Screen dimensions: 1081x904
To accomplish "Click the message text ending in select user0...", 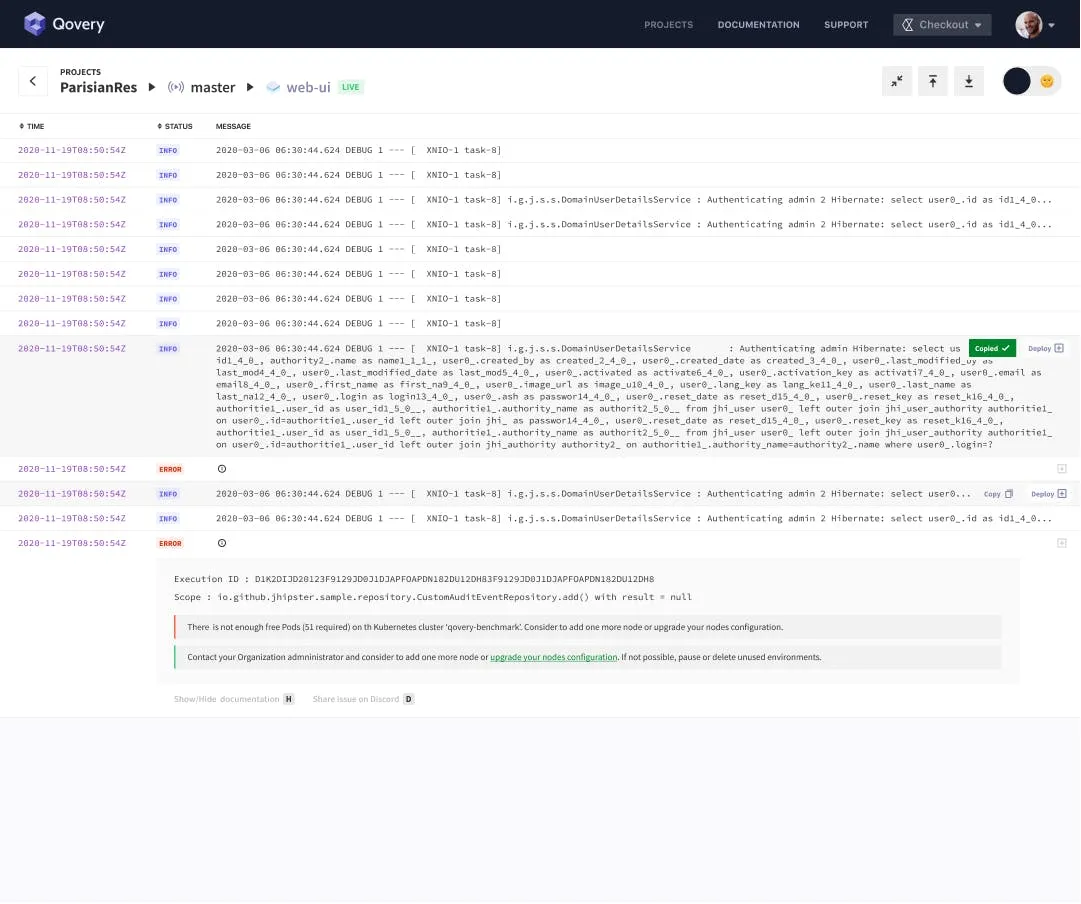I will pyautogui.click(x=593, y=494).
